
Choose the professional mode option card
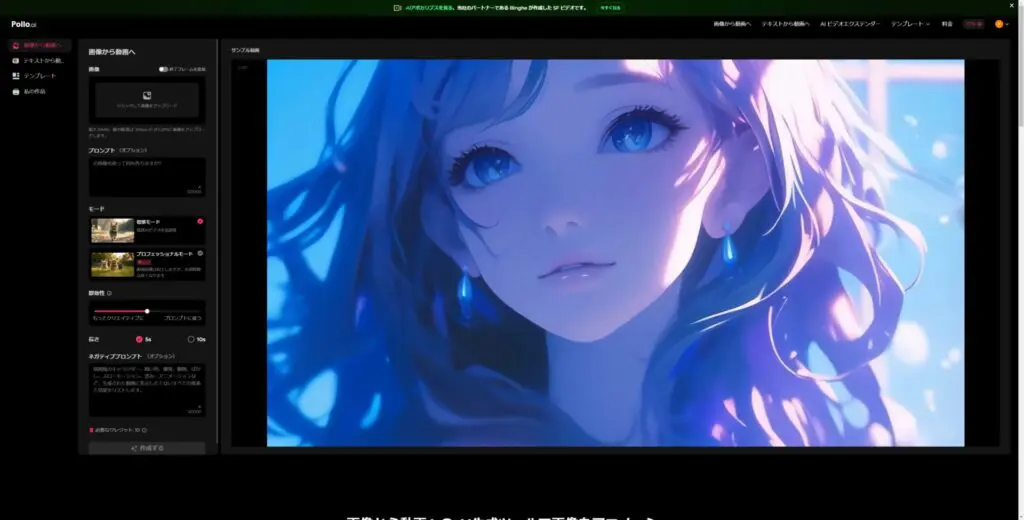point(147,263)
